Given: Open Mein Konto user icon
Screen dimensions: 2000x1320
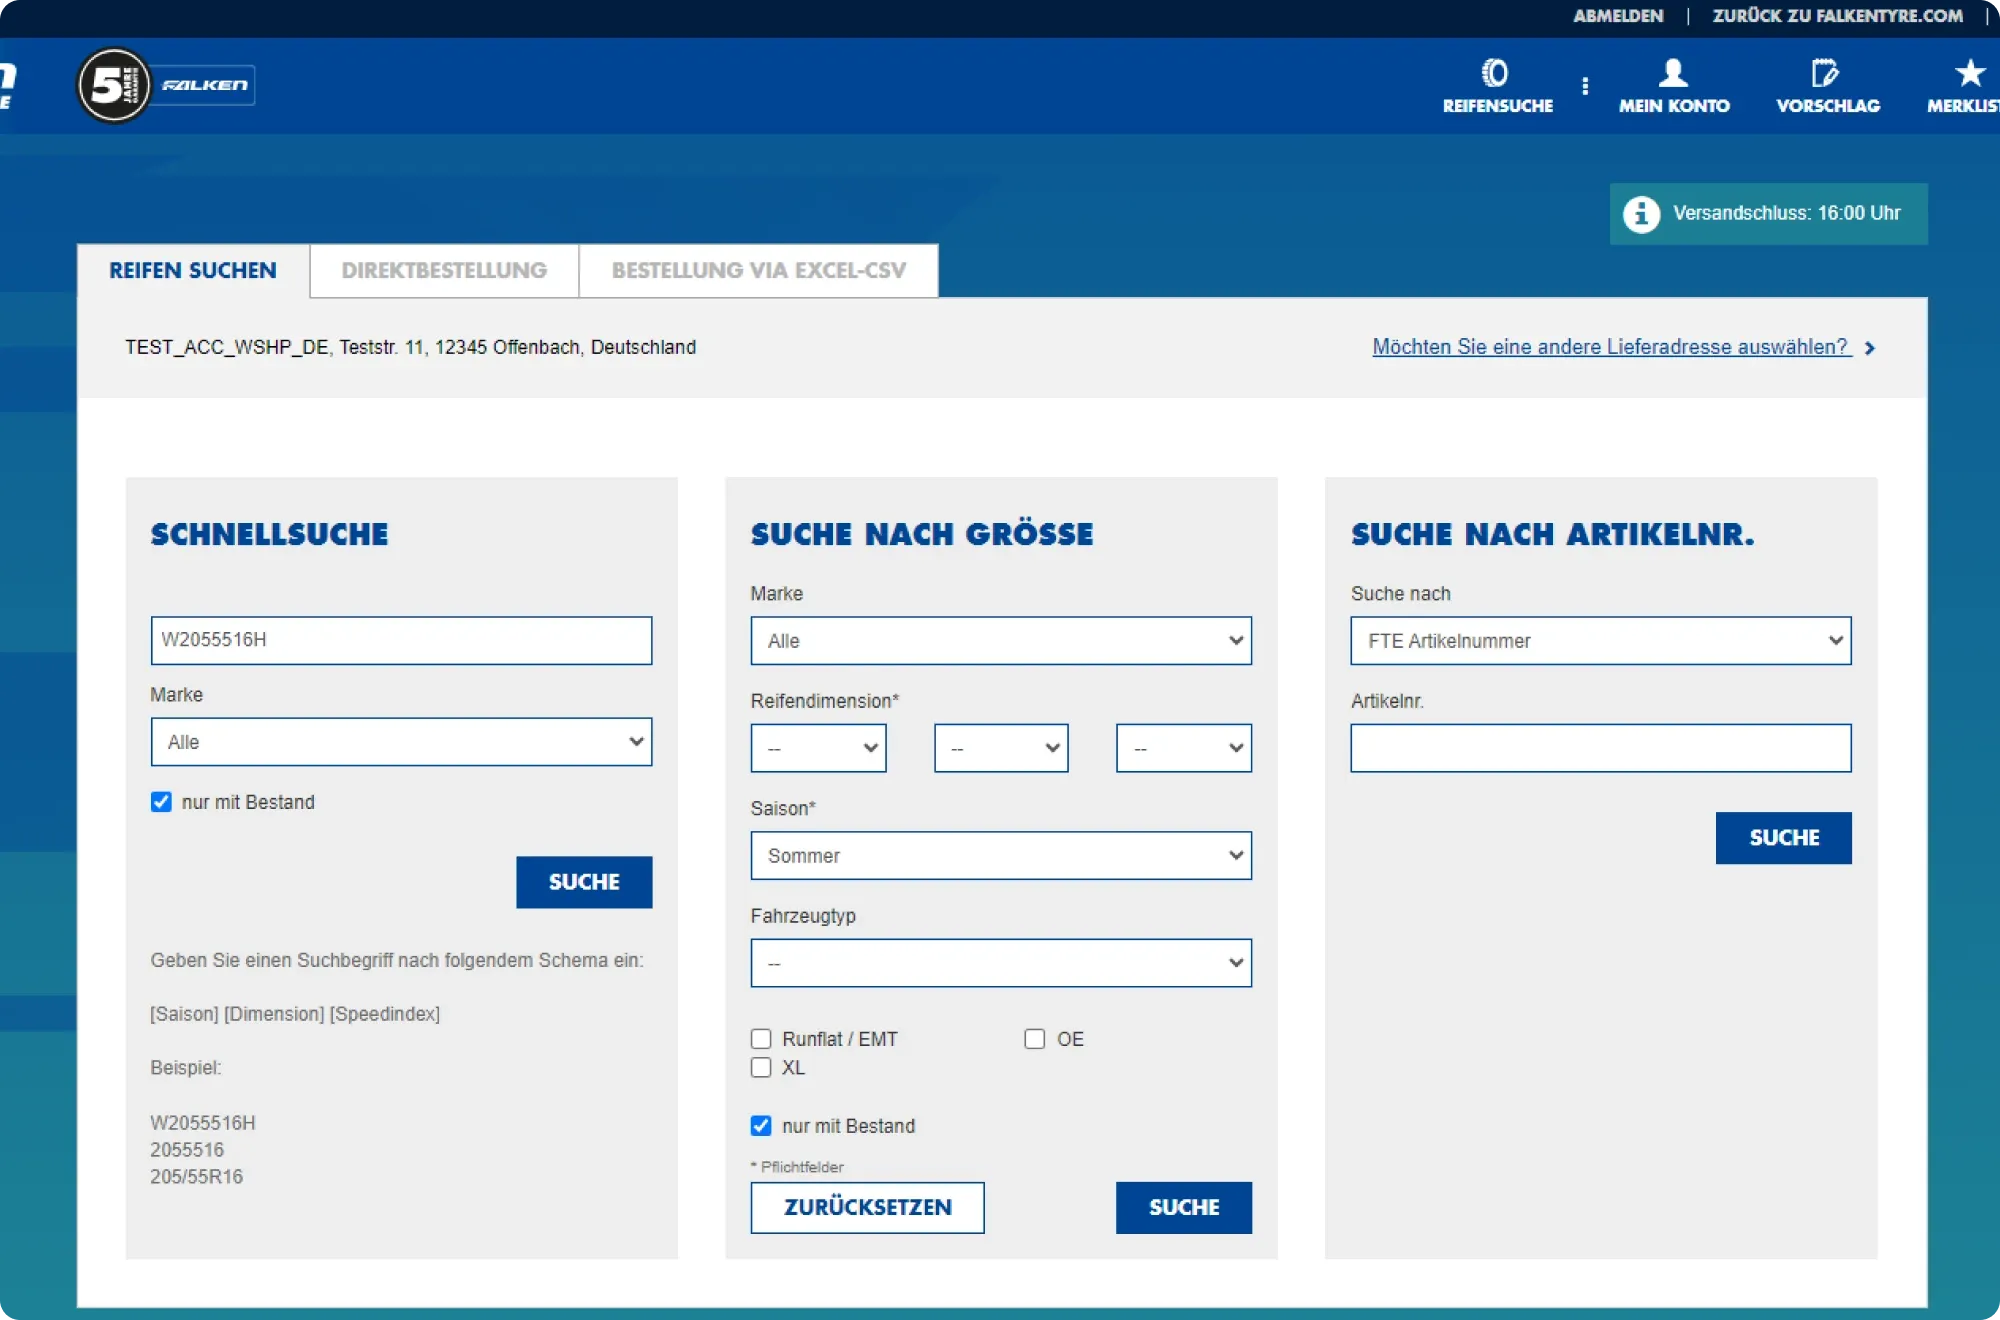Looking at the screenshot, I should (1673, 73).
